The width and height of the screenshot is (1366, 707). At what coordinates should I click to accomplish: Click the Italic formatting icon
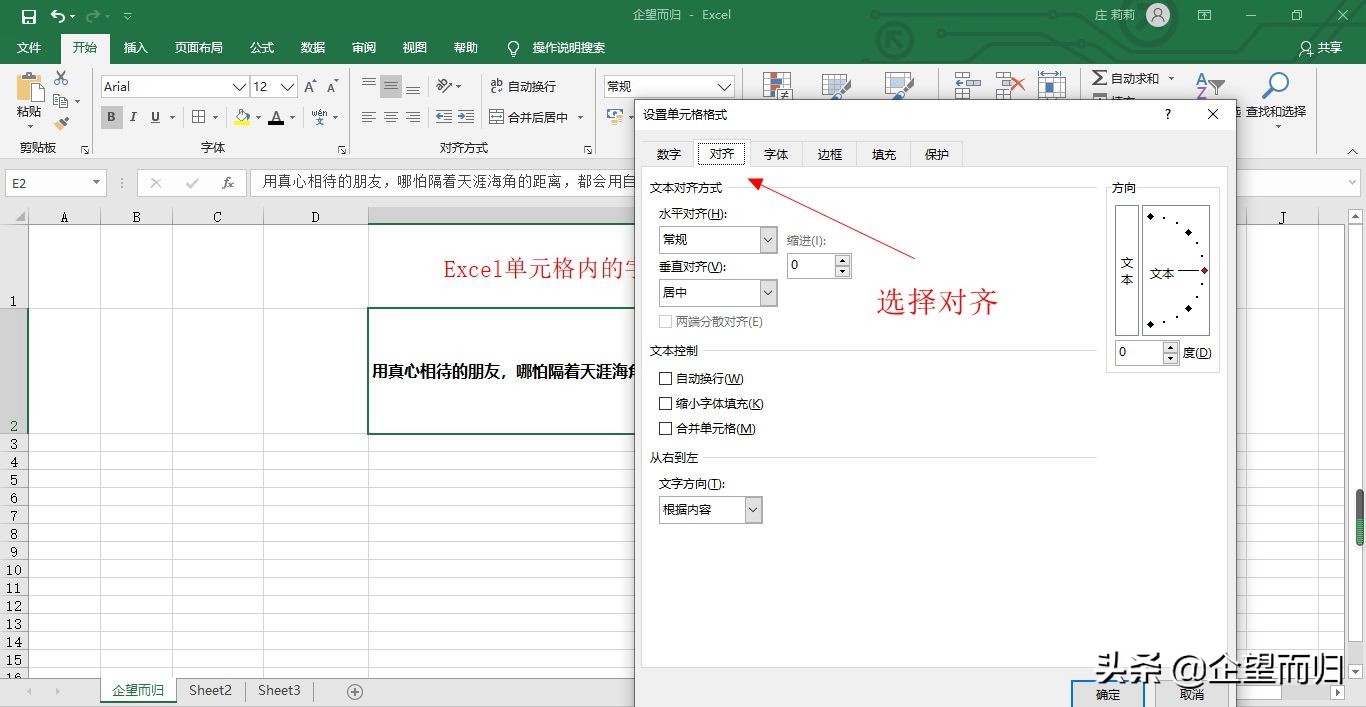point(133,117)
